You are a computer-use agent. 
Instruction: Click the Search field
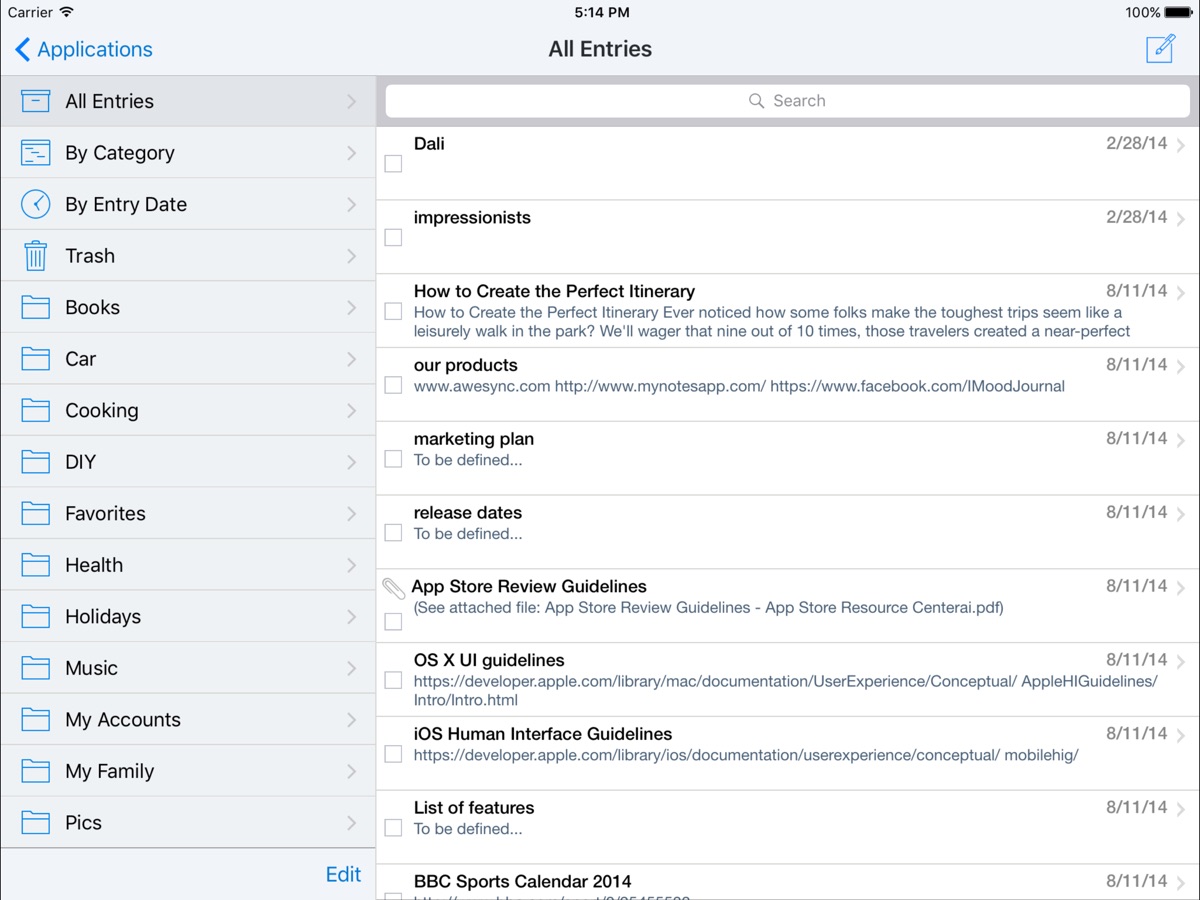point(787,101)
